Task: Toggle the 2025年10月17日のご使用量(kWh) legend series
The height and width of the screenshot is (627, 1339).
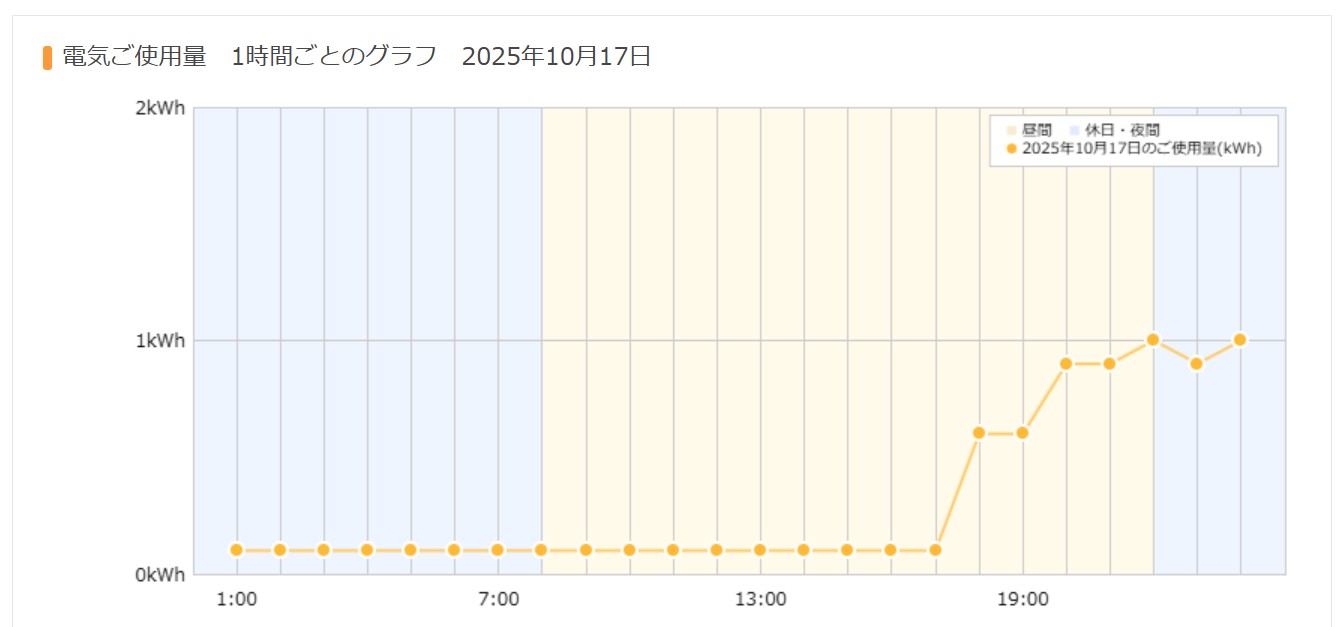Action: tap(1141, 149)
